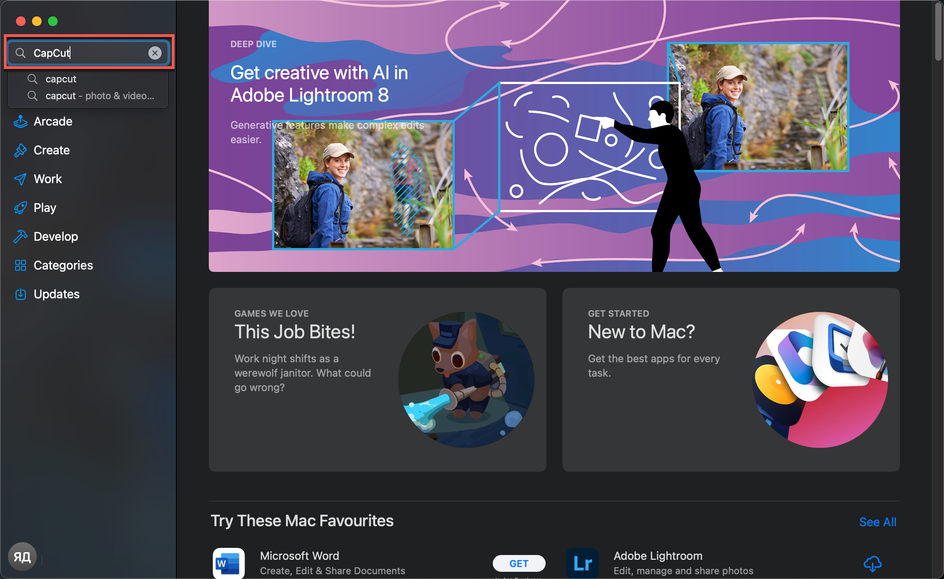Screen dimensions: 944x579
Task: Click the Create paintbrush icon
Action: (x=20, y=150)
